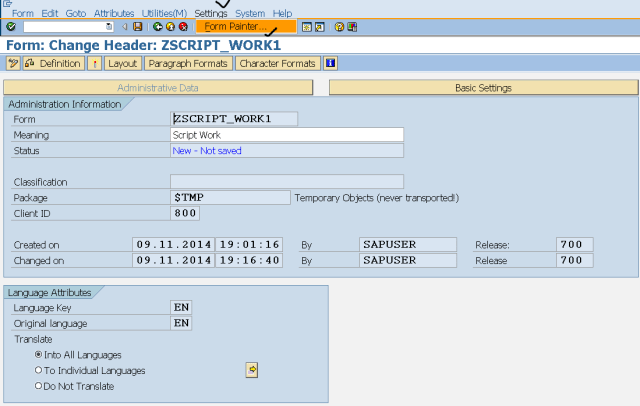Open the Help question mark icon
The width and height of the screenshot is (640, 406).
[x=339, y=27]
